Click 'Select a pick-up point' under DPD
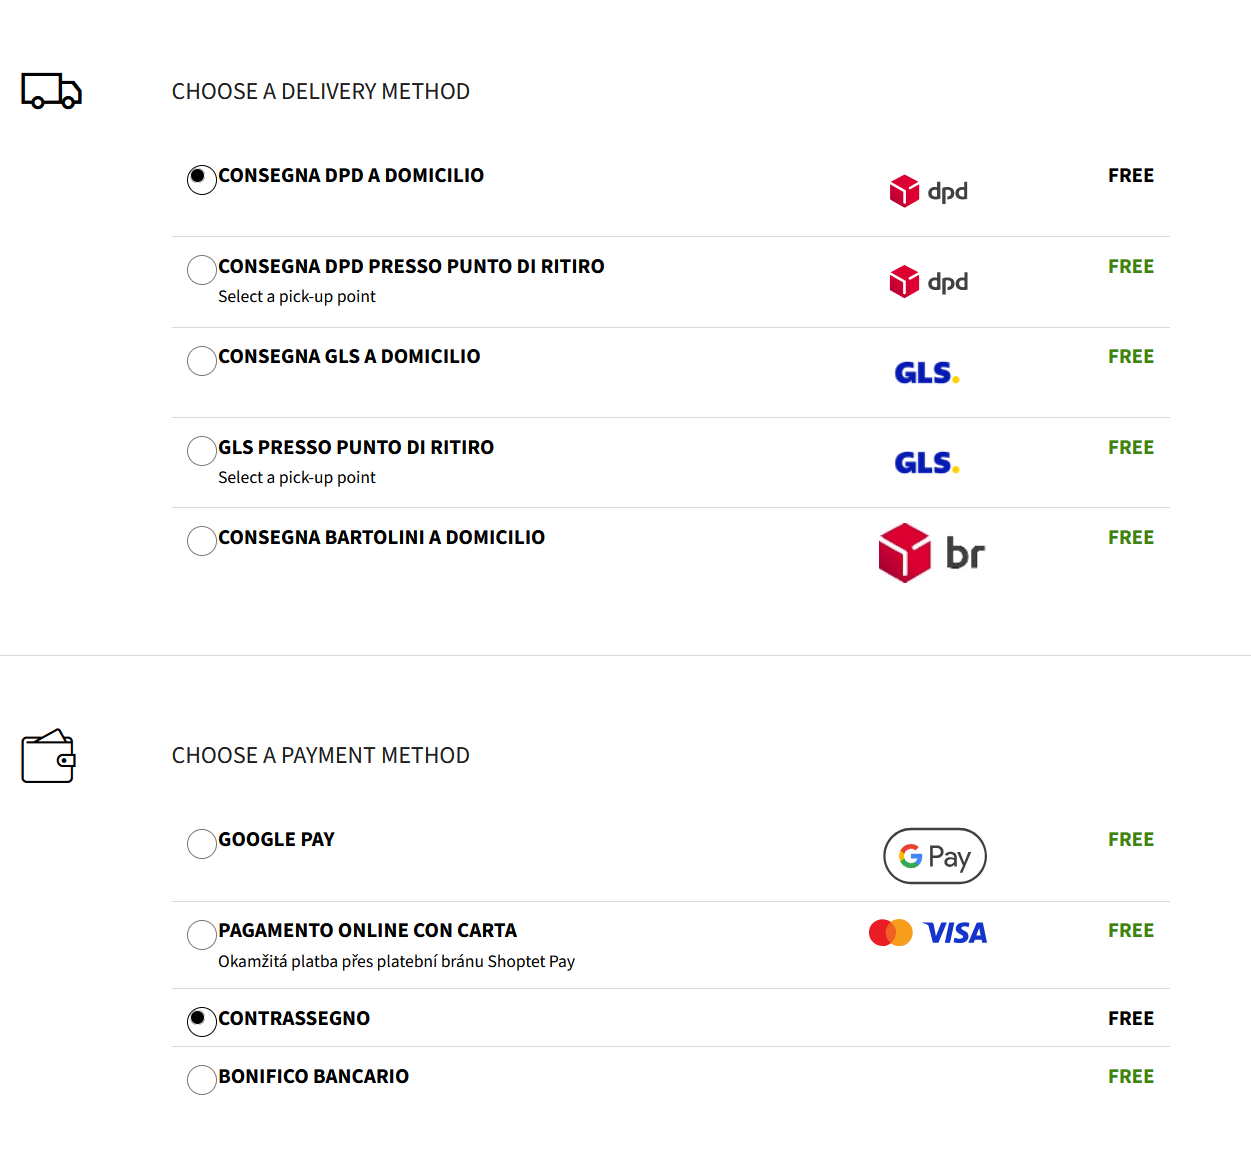The image size is (1251, 1175). (297, 297)
